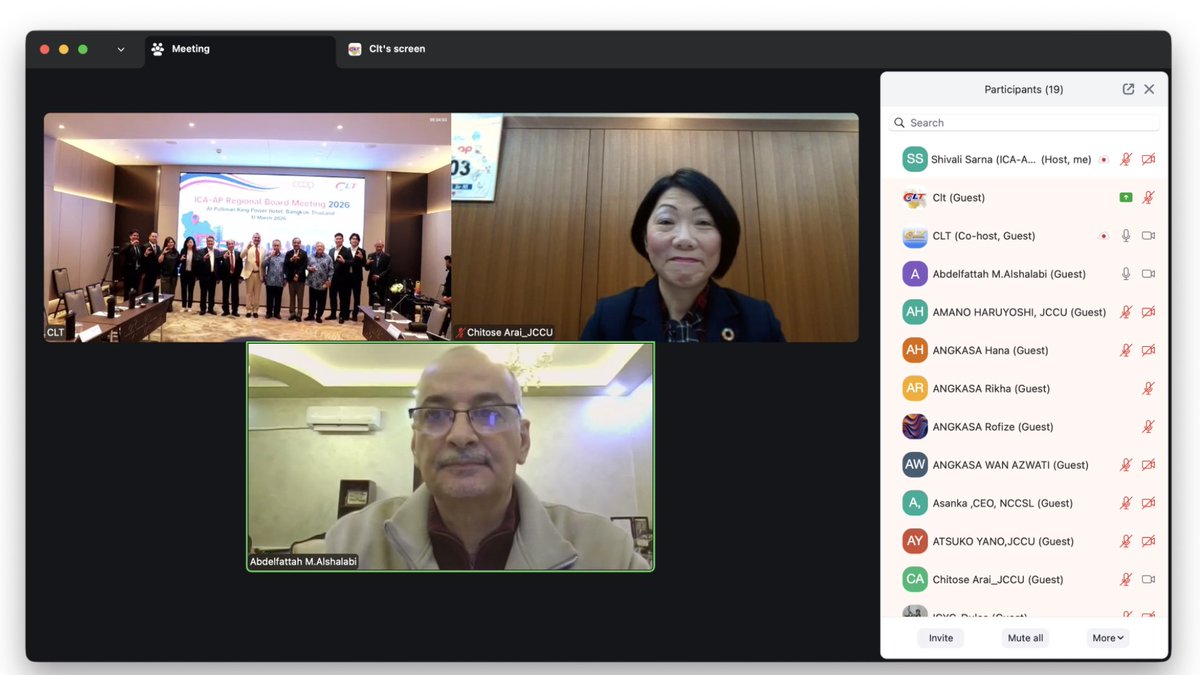
Task: Click the muted mic icon beside Asanka, CEO, NCCSL
Action: tap(1127, 502)
